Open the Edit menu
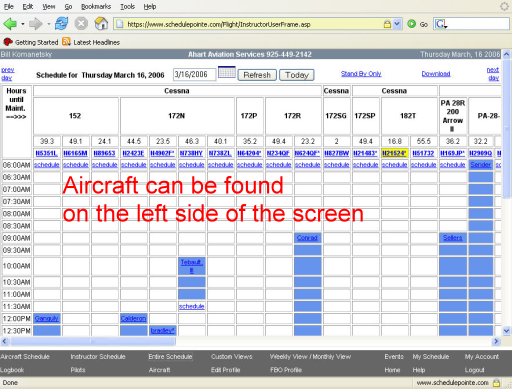Screen dimensions: 512x389 click(28, 6)
